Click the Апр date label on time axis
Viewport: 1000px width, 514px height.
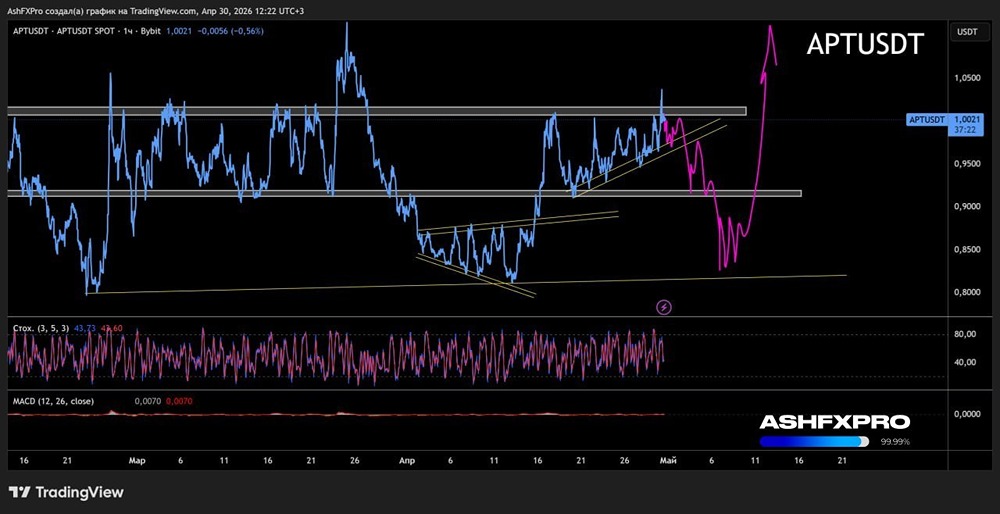[407, 461]
